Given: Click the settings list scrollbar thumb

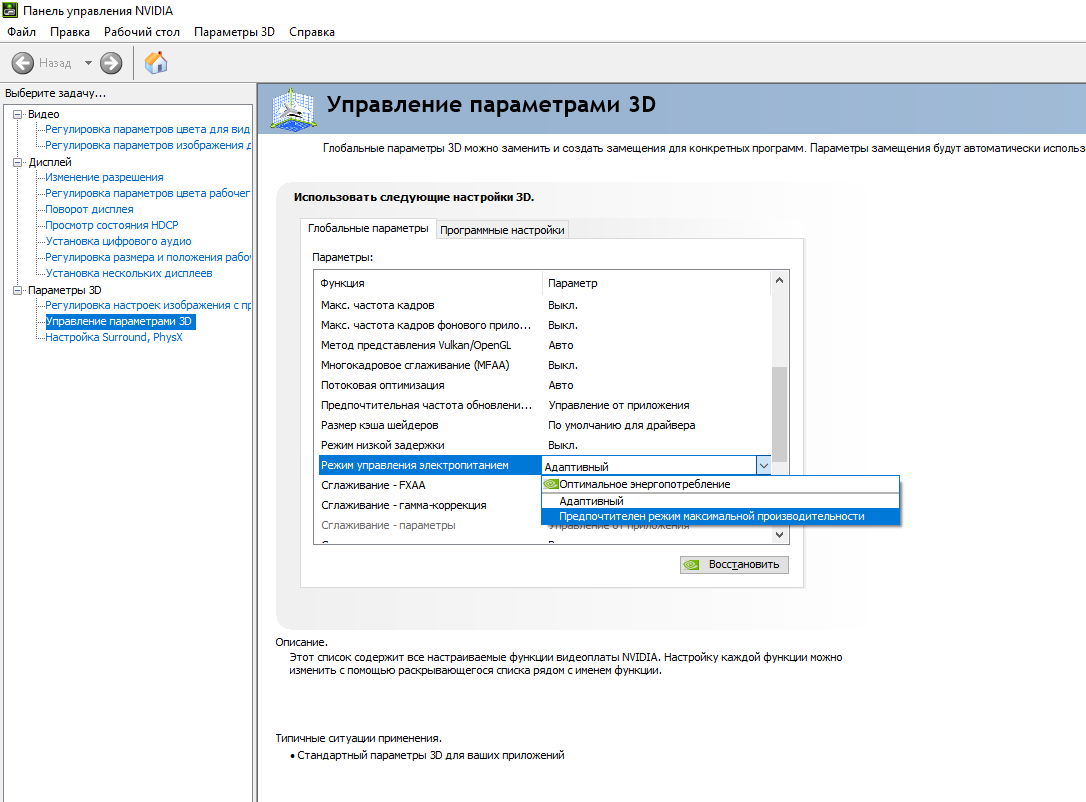Looking at the screenshot, I should [x=780, y=414].
